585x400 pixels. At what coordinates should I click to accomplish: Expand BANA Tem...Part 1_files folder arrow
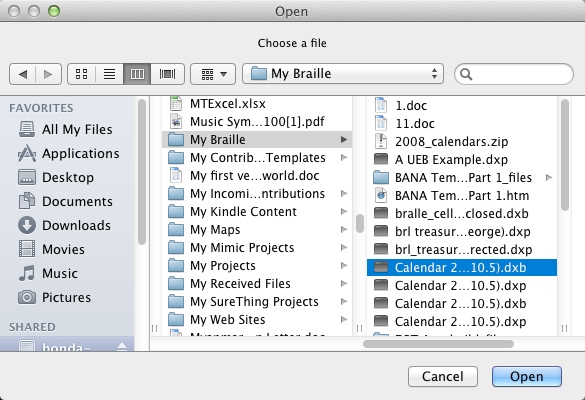tap(549, 177)
